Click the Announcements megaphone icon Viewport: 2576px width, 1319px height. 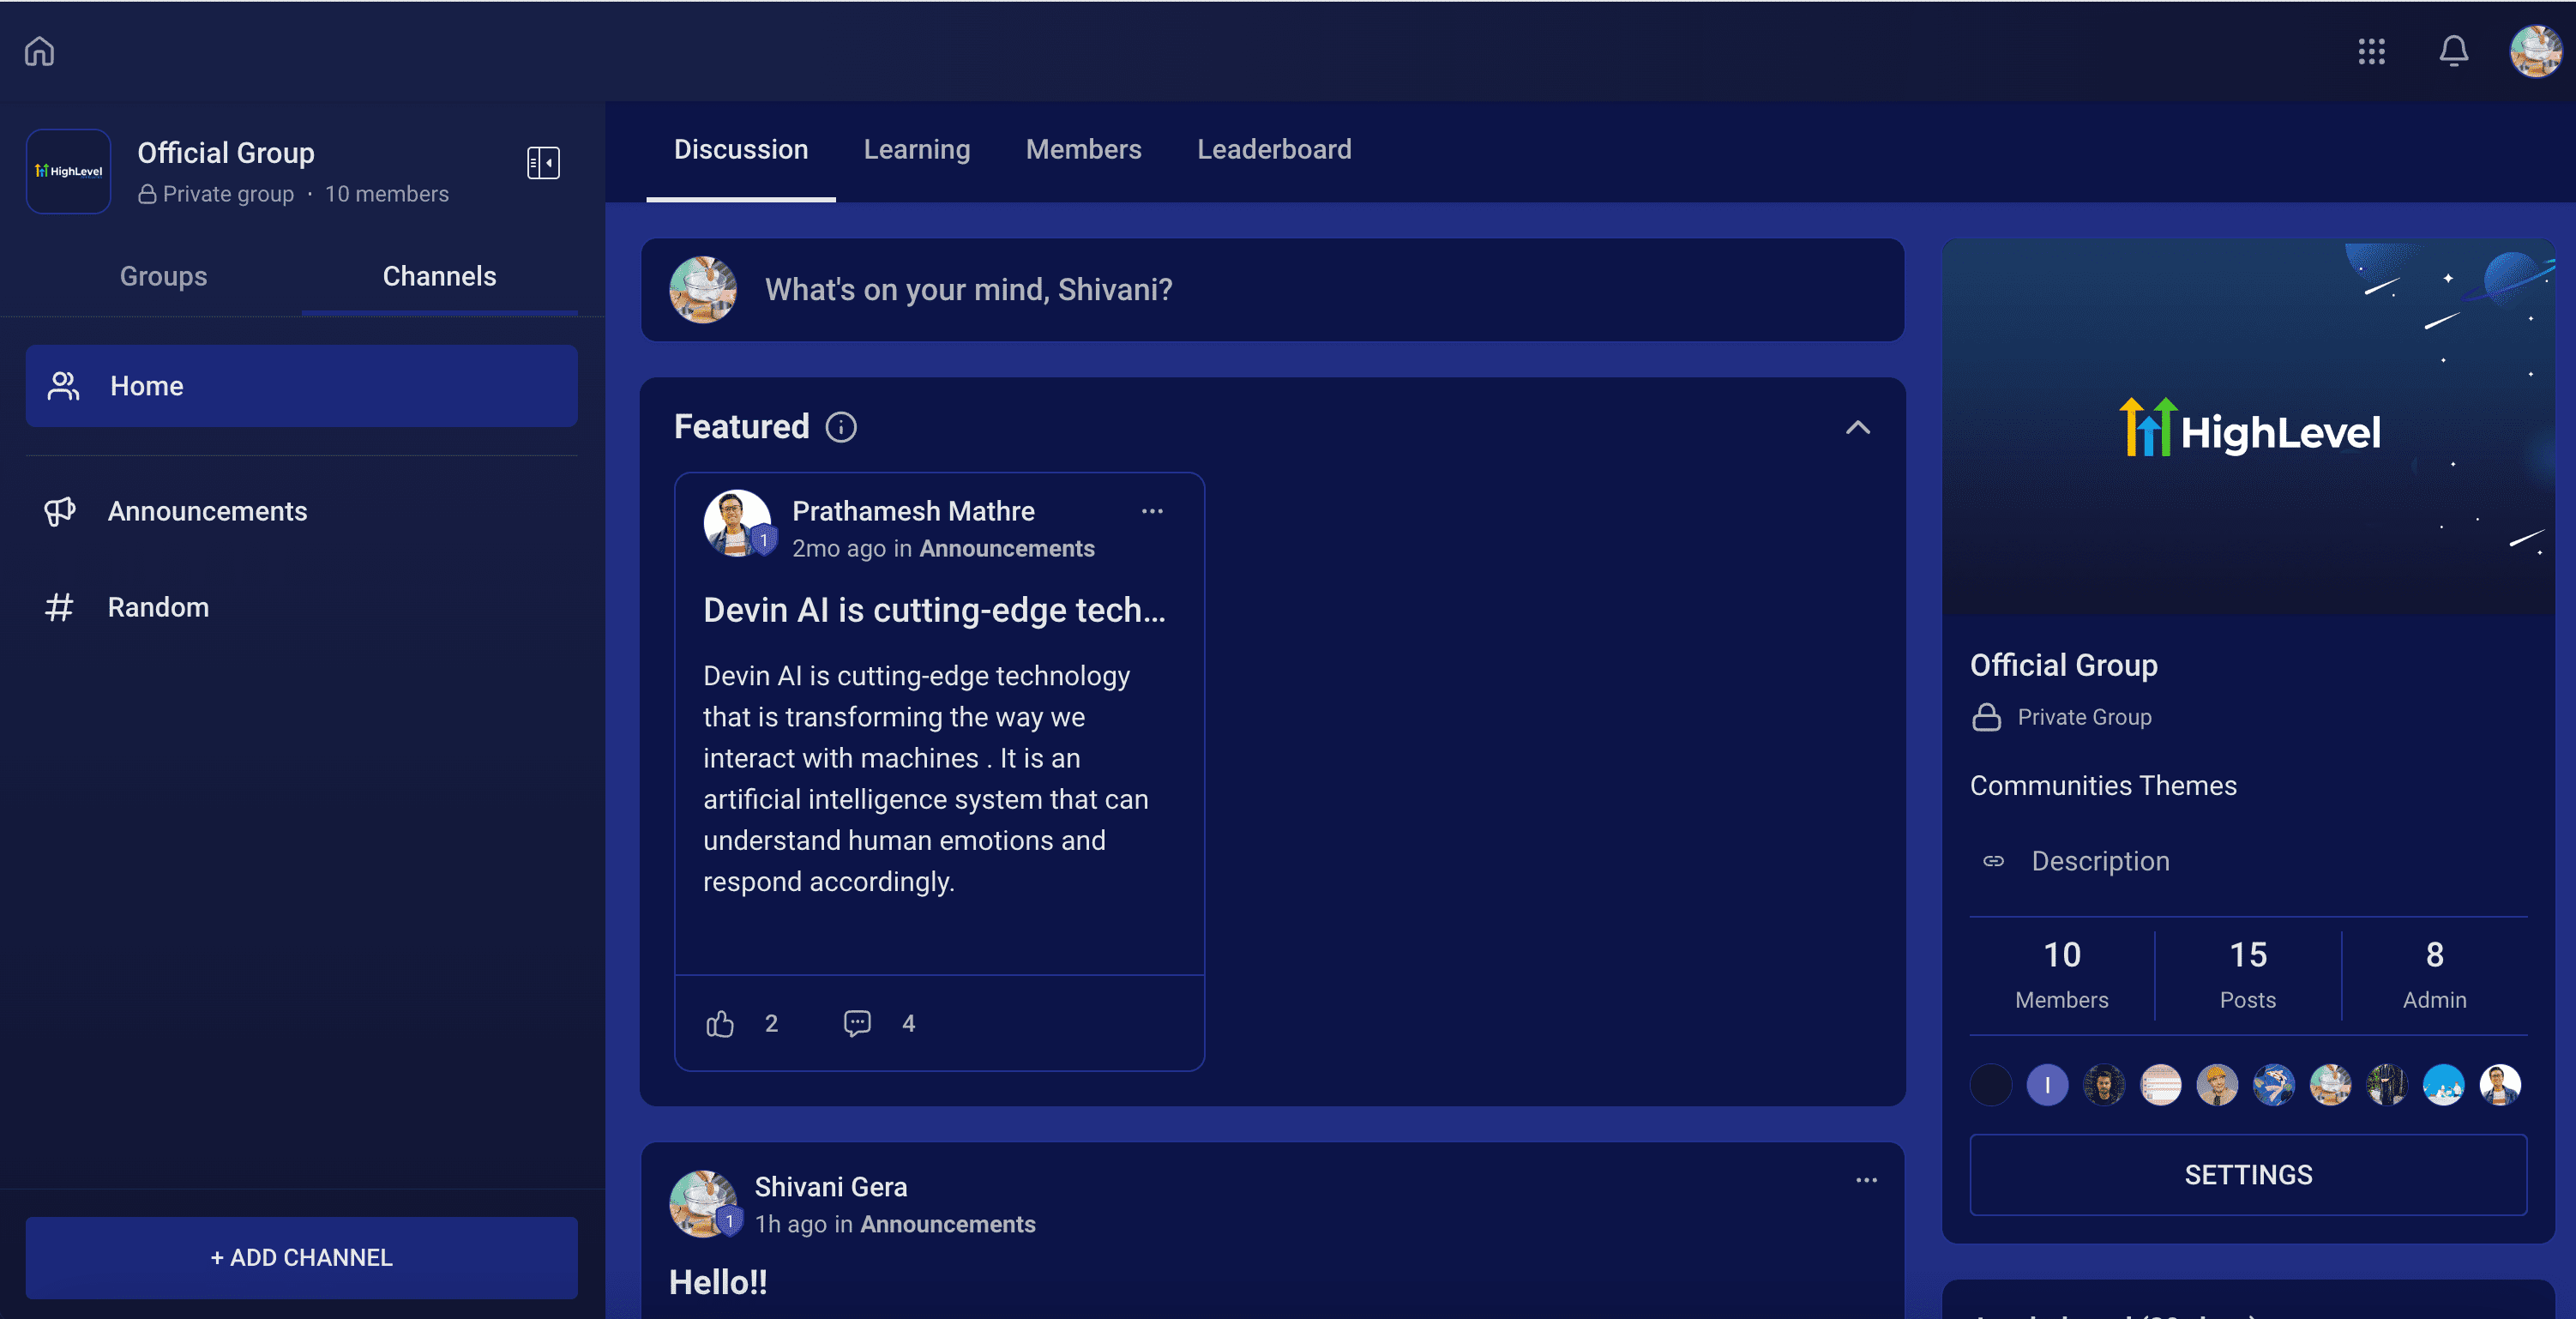[x=60, y=511]
